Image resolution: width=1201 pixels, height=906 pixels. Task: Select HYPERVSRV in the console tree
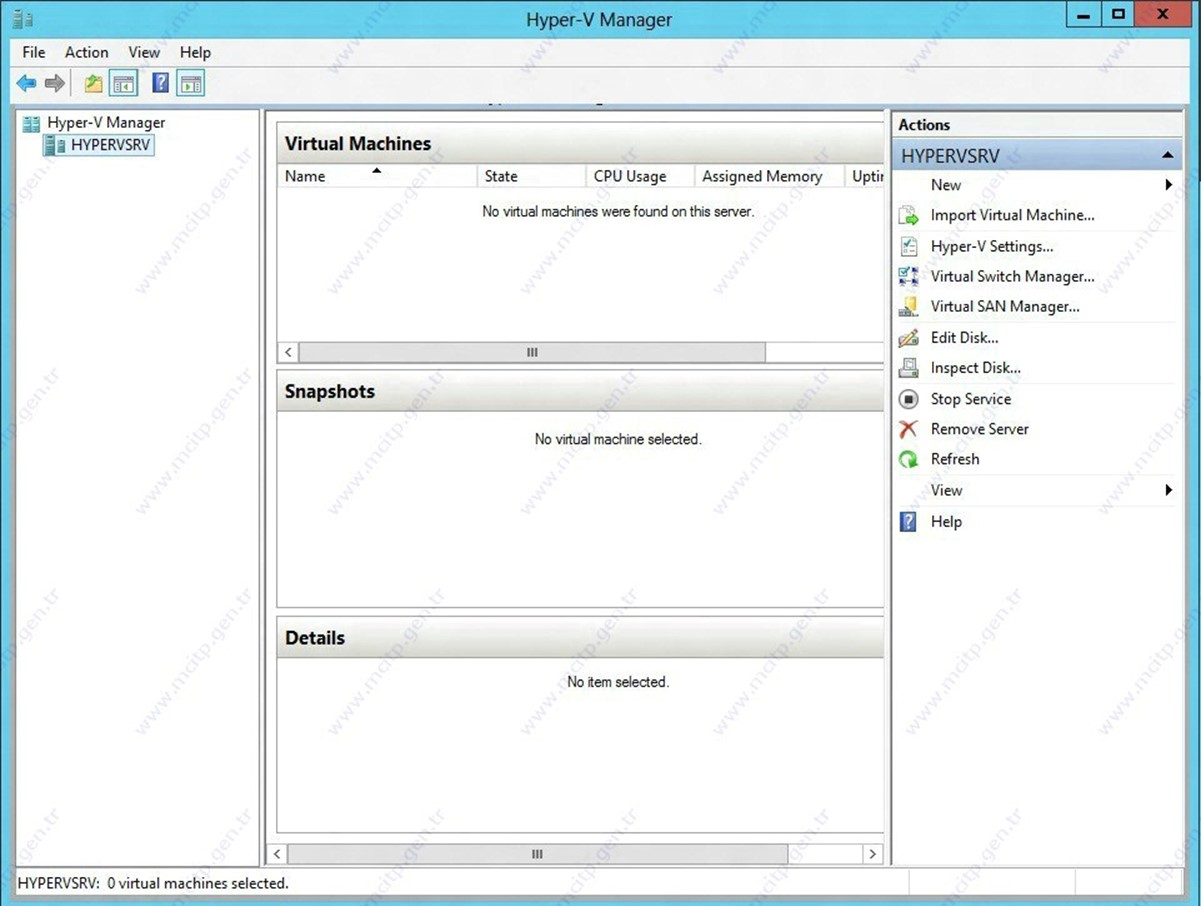pos(112,145)
